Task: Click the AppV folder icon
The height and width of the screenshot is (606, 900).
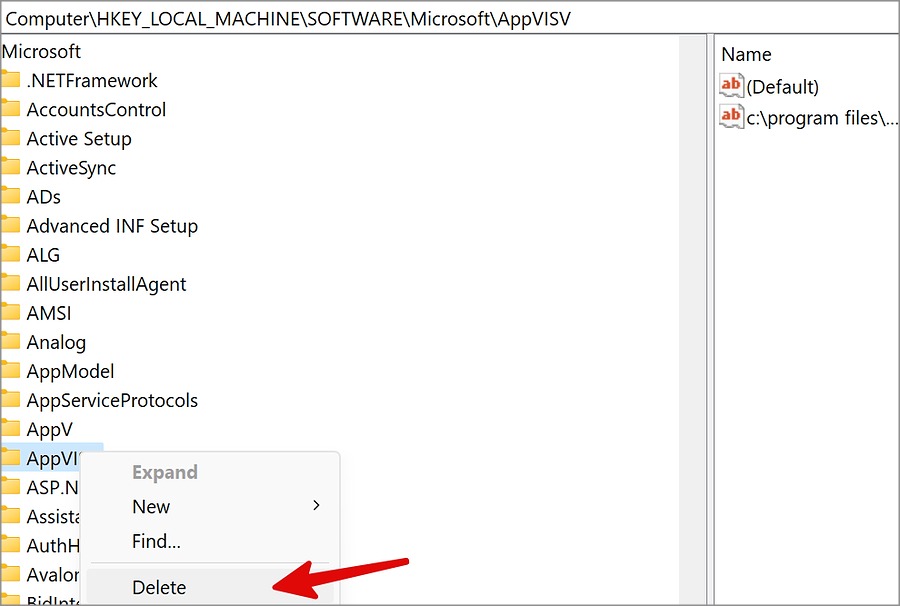Action: (x=10, y=428)
